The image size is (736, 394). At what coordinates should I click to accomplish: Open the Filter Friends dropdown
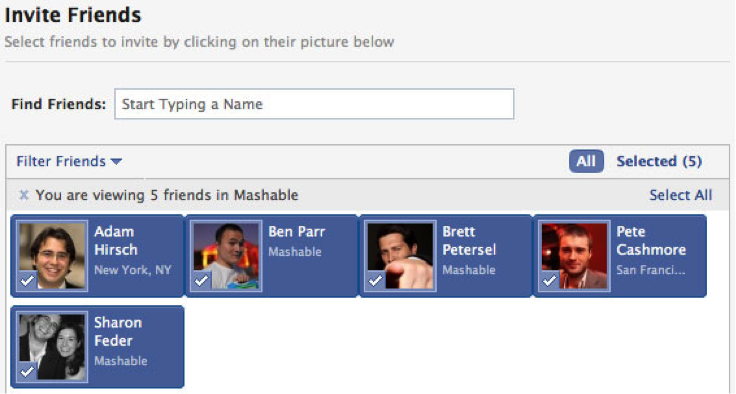(69, 162)
